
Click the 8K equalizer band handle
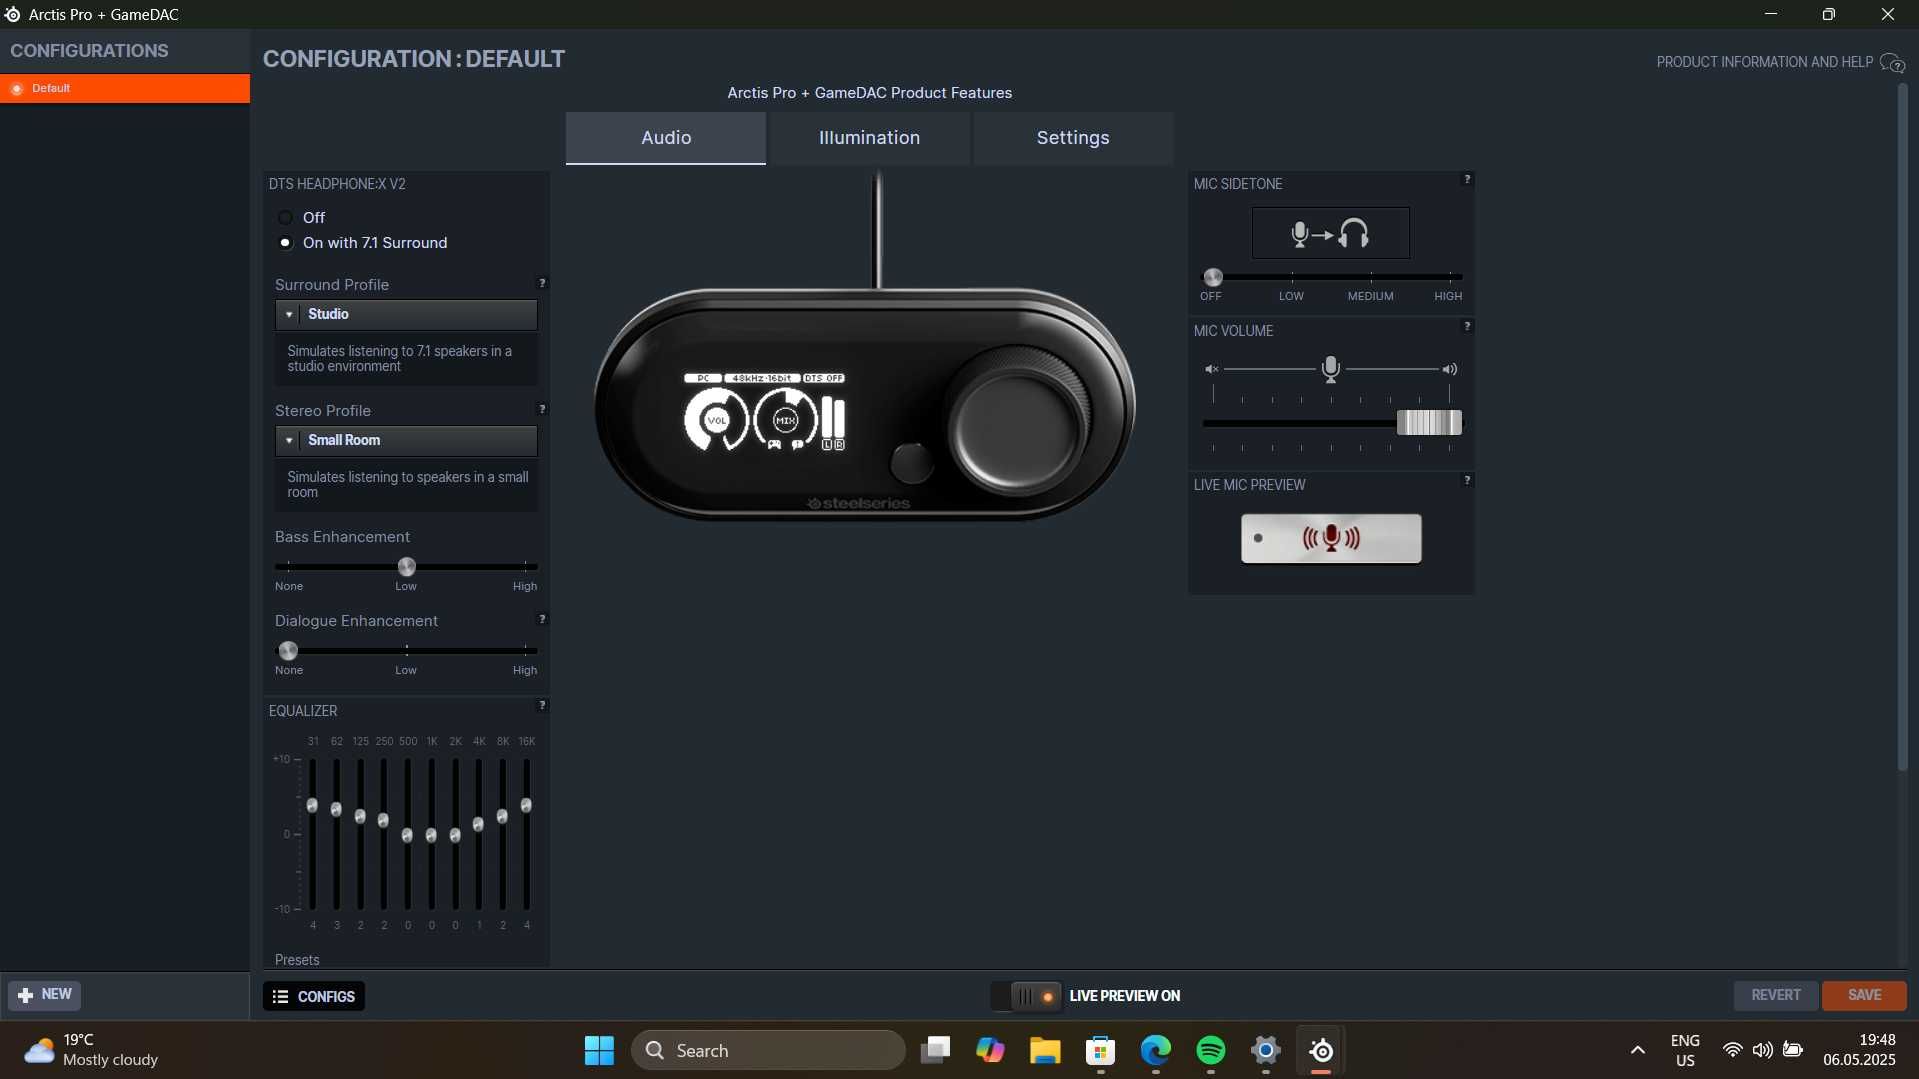click(502, 817)
